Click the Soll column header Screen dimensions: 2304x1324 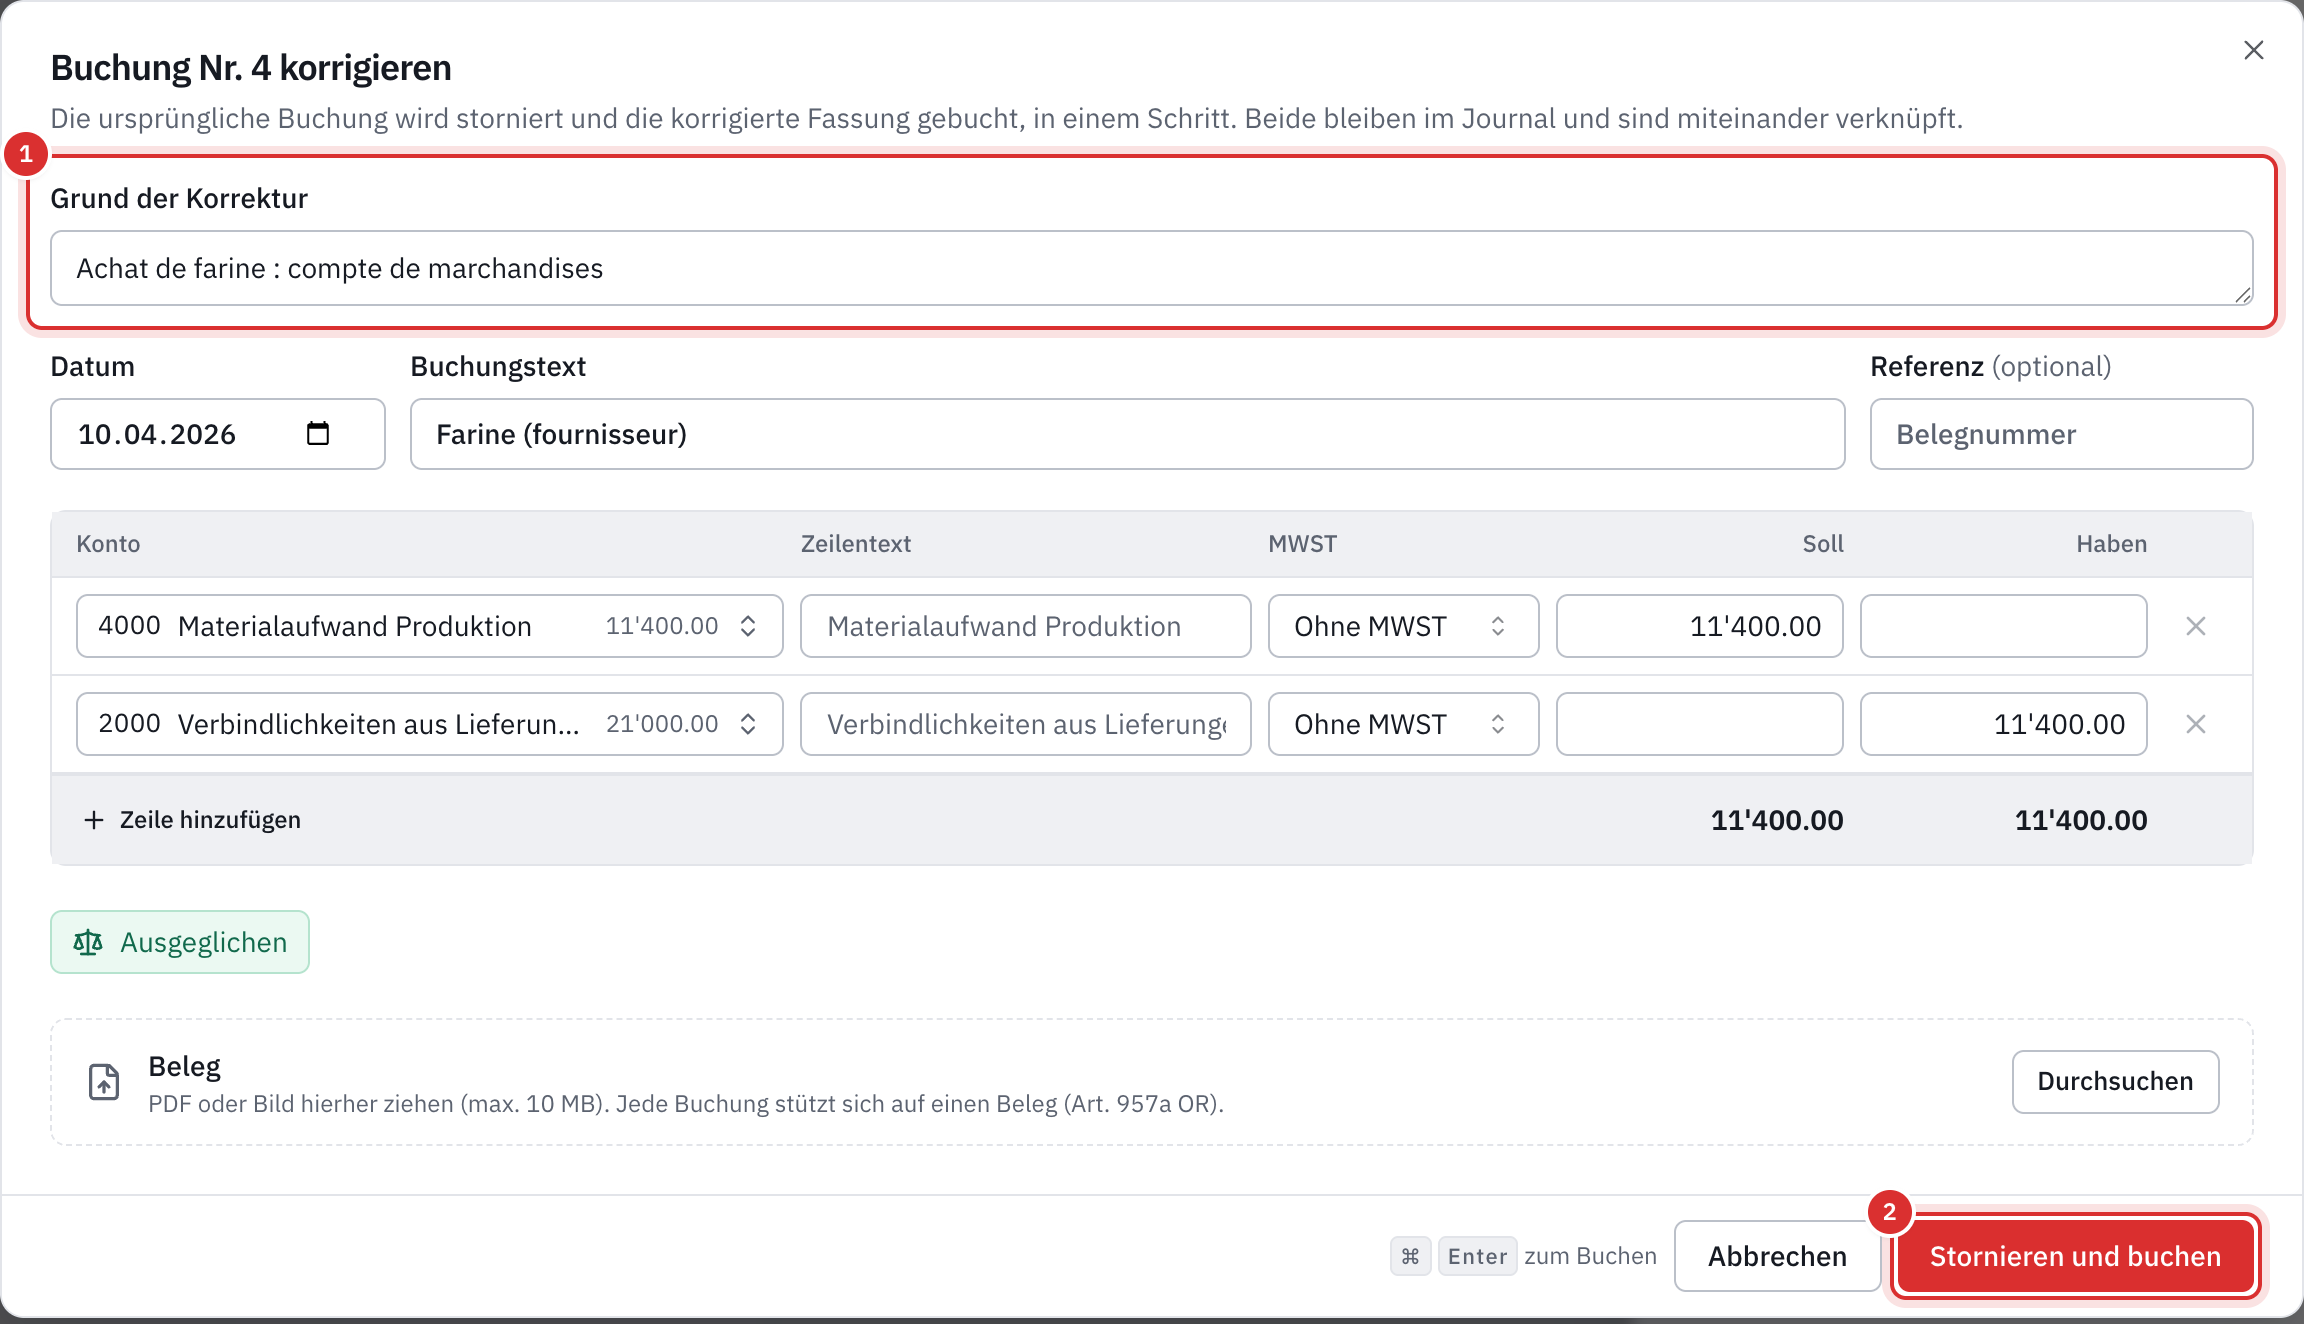coord(1822,544)
